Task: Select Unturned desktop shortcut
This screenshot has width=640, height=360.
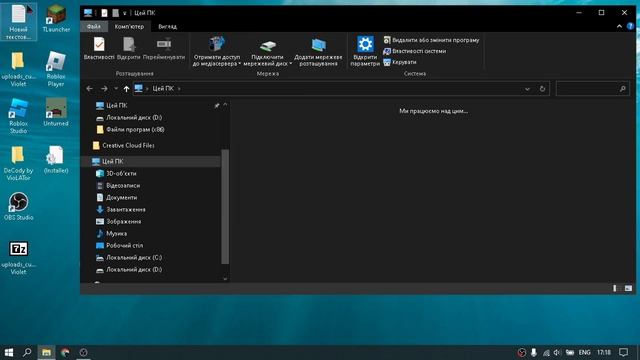Action: coord(56,112)
